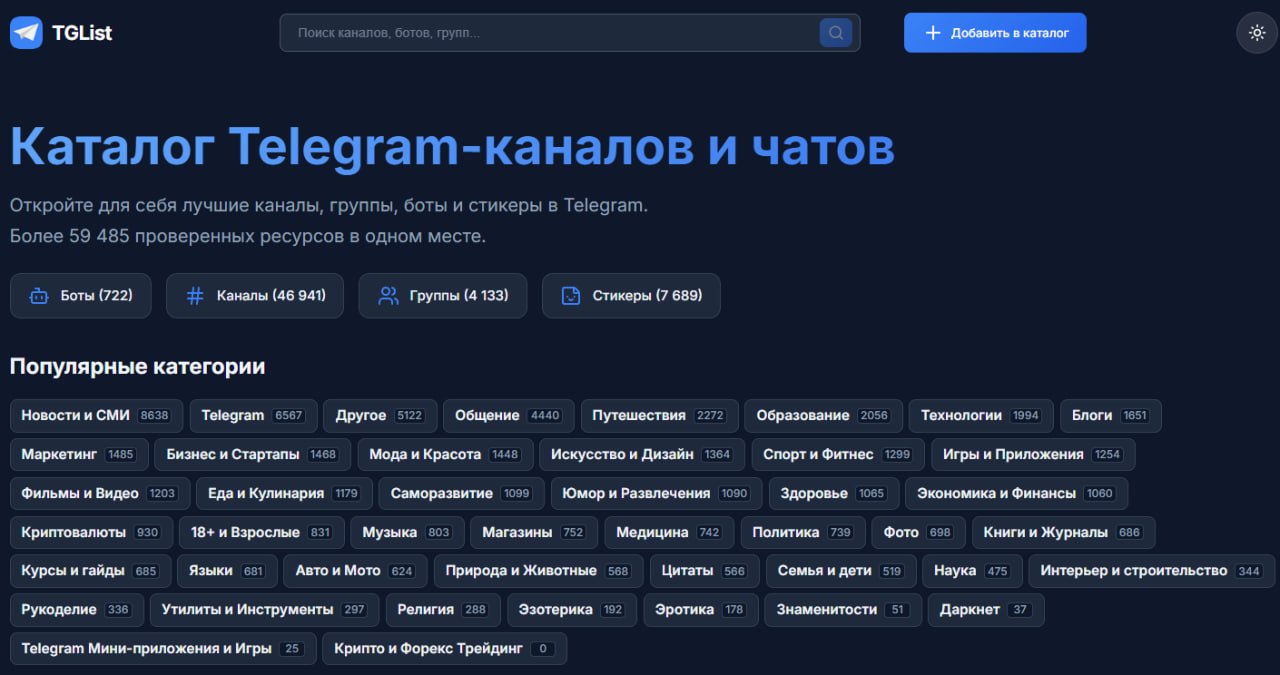1280x675 pixels.
Task: Open the Даркнет category
Action: pos(986,610)
